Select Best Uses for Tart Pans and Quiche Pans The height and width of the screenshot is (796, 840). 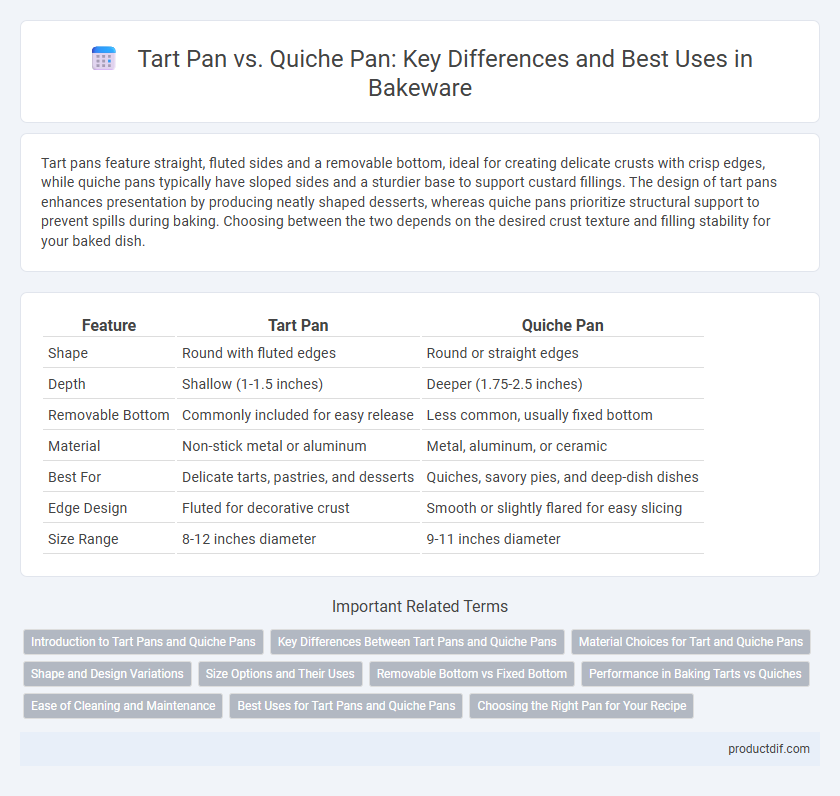click(346, 706)
